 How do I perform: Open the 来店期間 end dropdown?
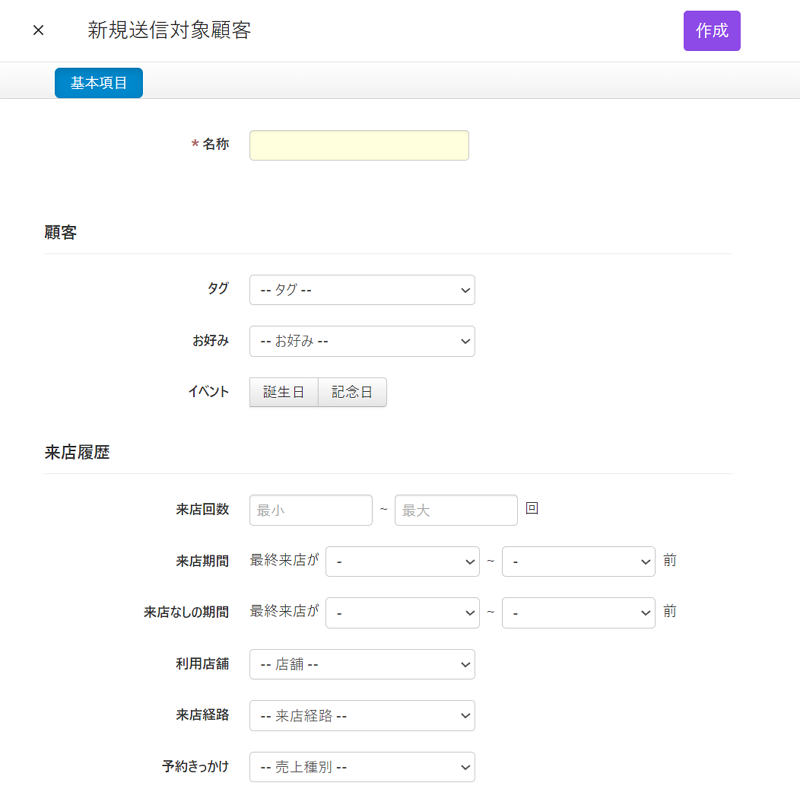[578, 561]
